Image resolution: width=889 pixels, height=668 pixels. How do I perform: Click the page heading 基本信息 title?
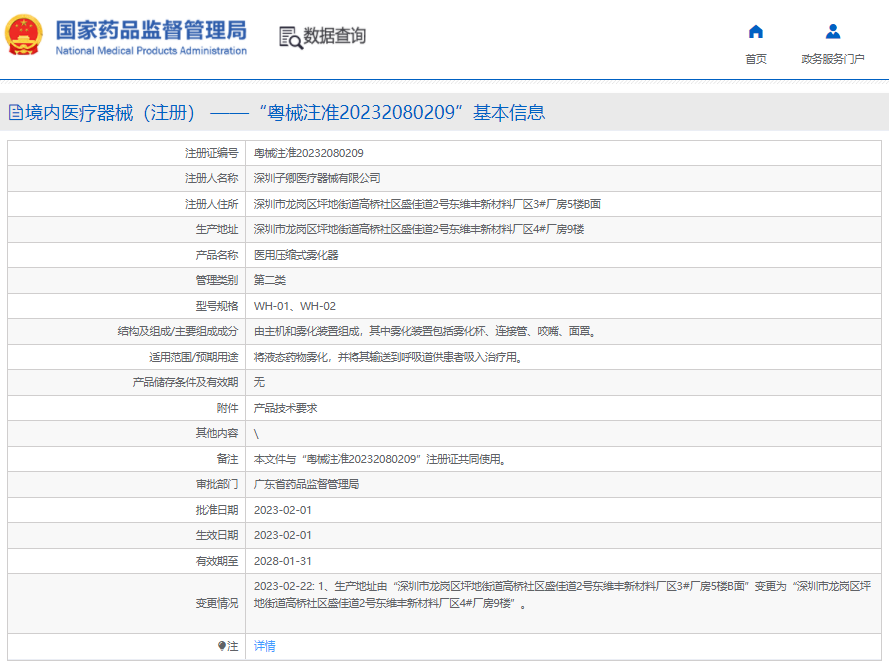509,112
